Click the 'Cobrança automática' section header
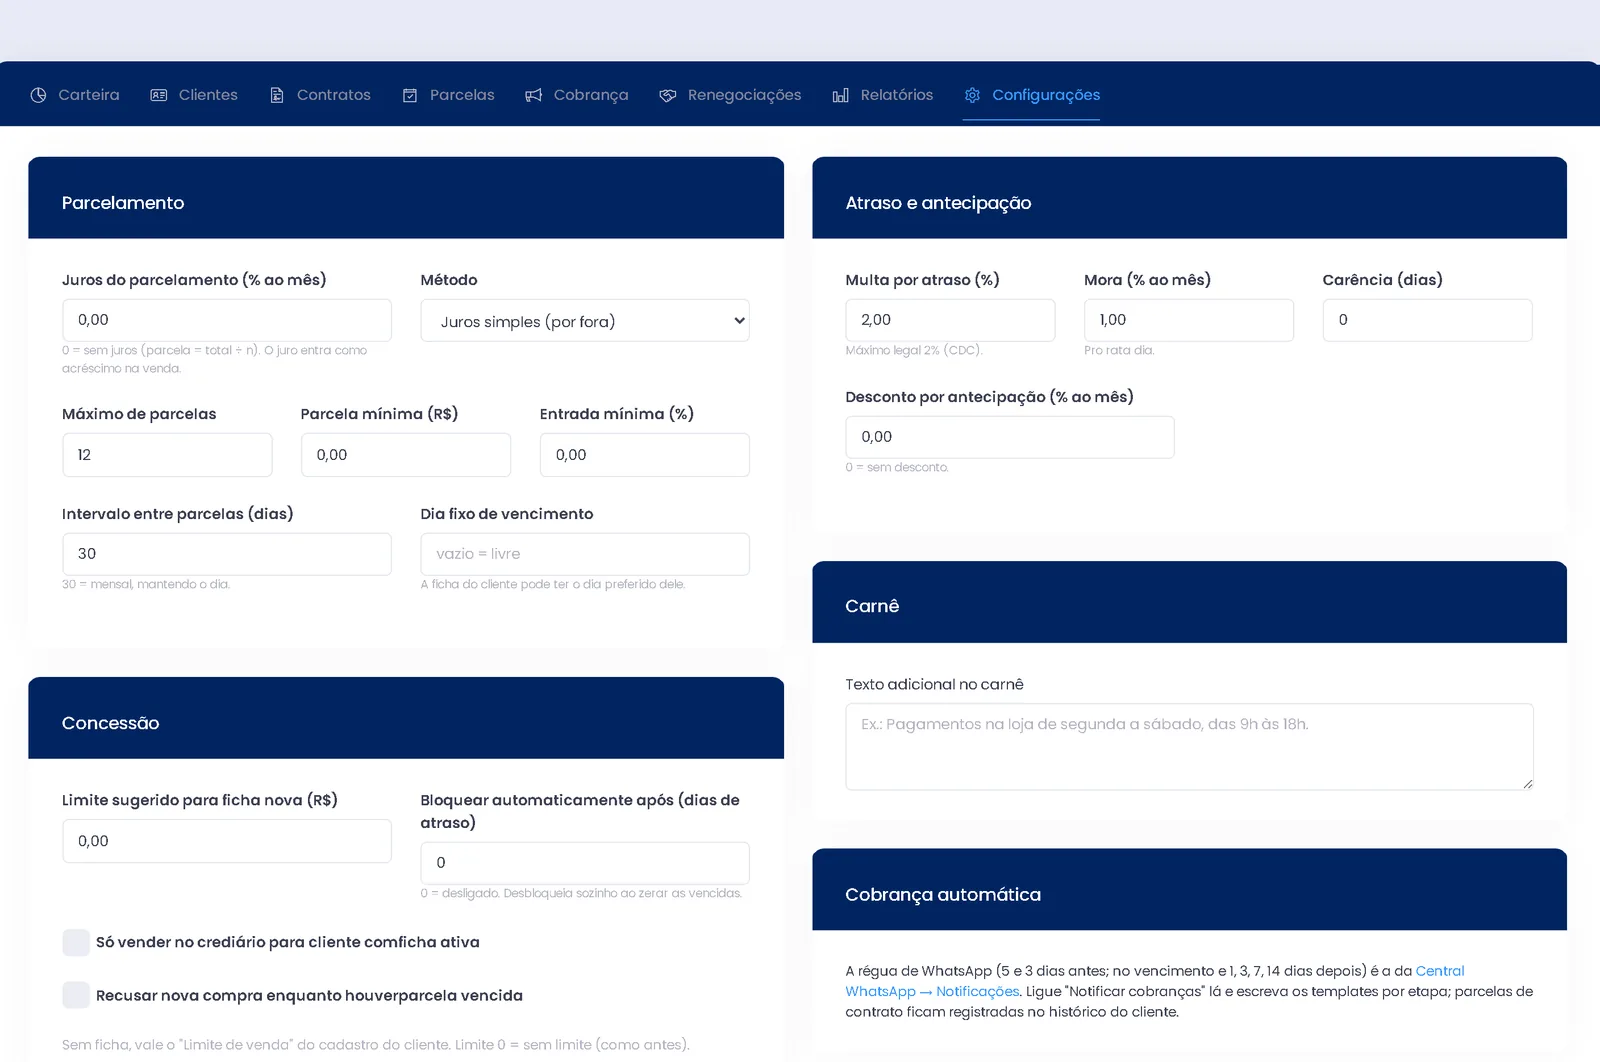 pyautogui.click(x=1189, y=890)
